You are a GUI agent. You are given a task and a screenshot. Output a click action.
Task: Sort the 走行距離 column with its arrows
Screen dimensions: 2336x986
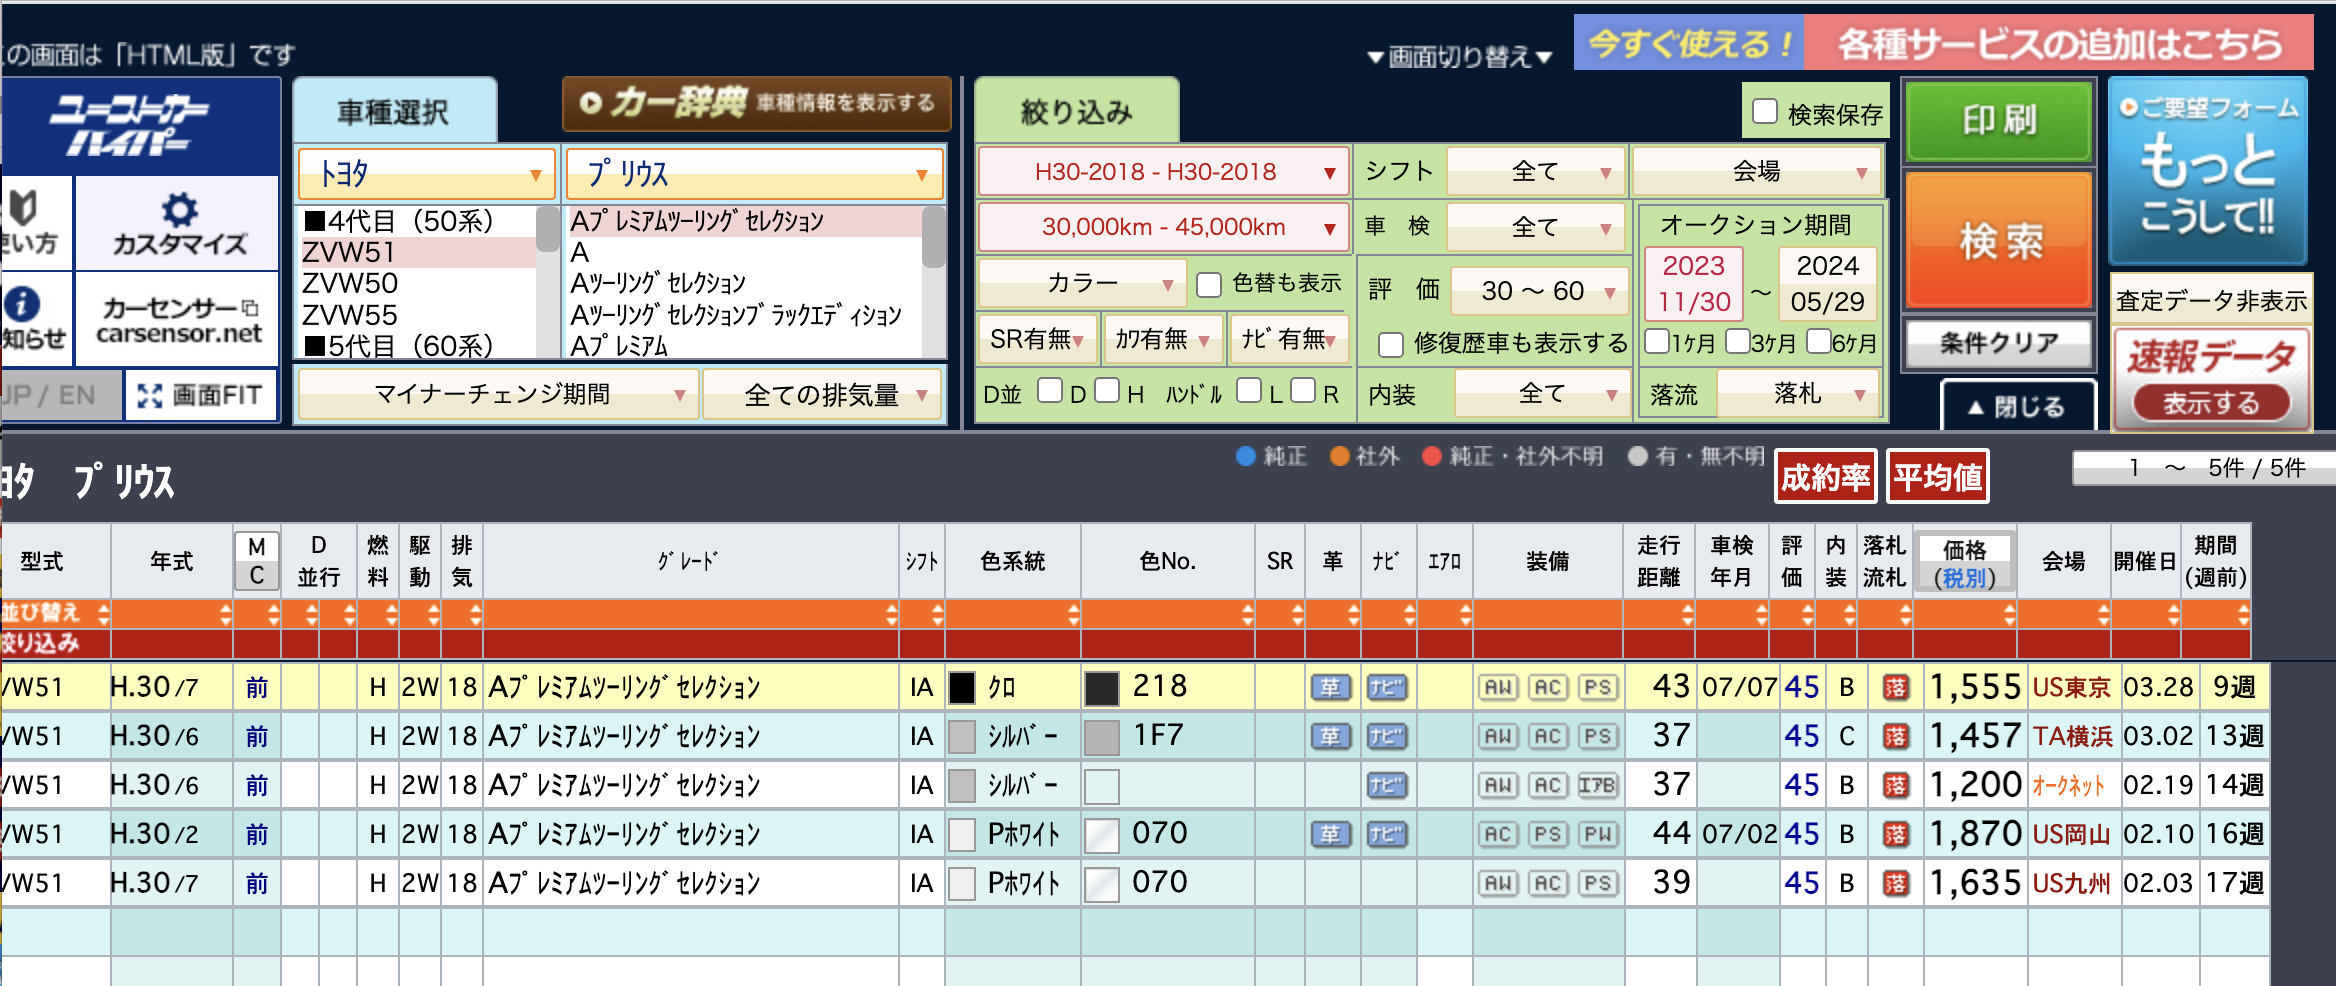pyautogui.click(x=1687, y=614)
